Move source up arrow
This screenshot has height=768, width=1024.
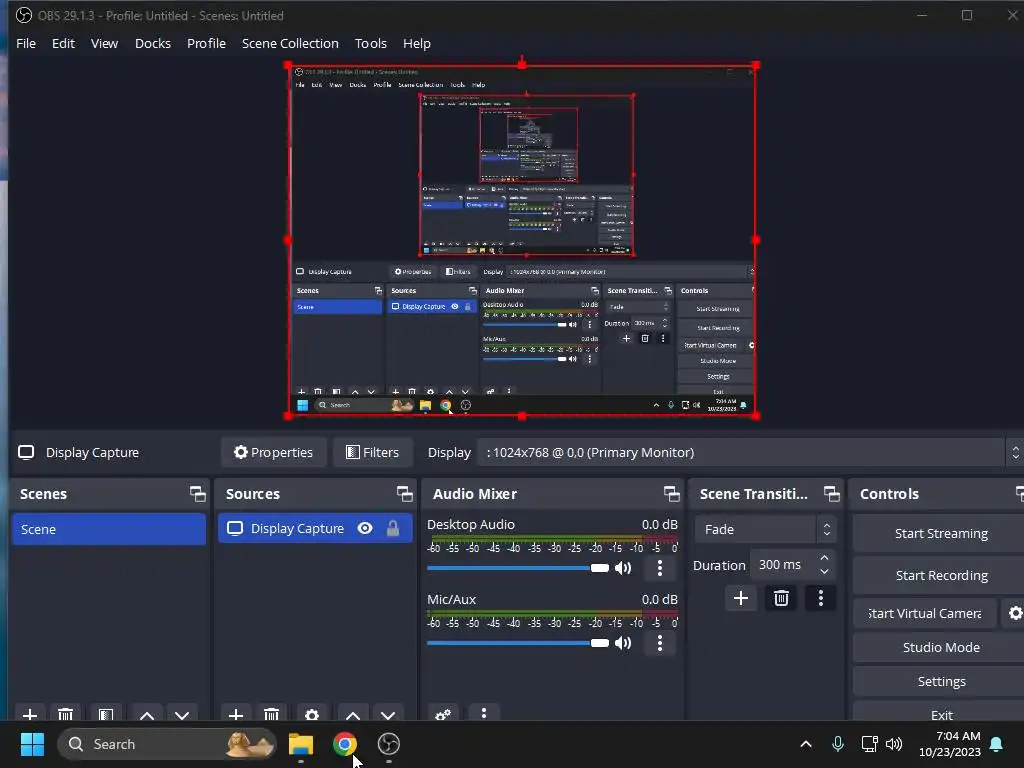click(x=353, y=714)
